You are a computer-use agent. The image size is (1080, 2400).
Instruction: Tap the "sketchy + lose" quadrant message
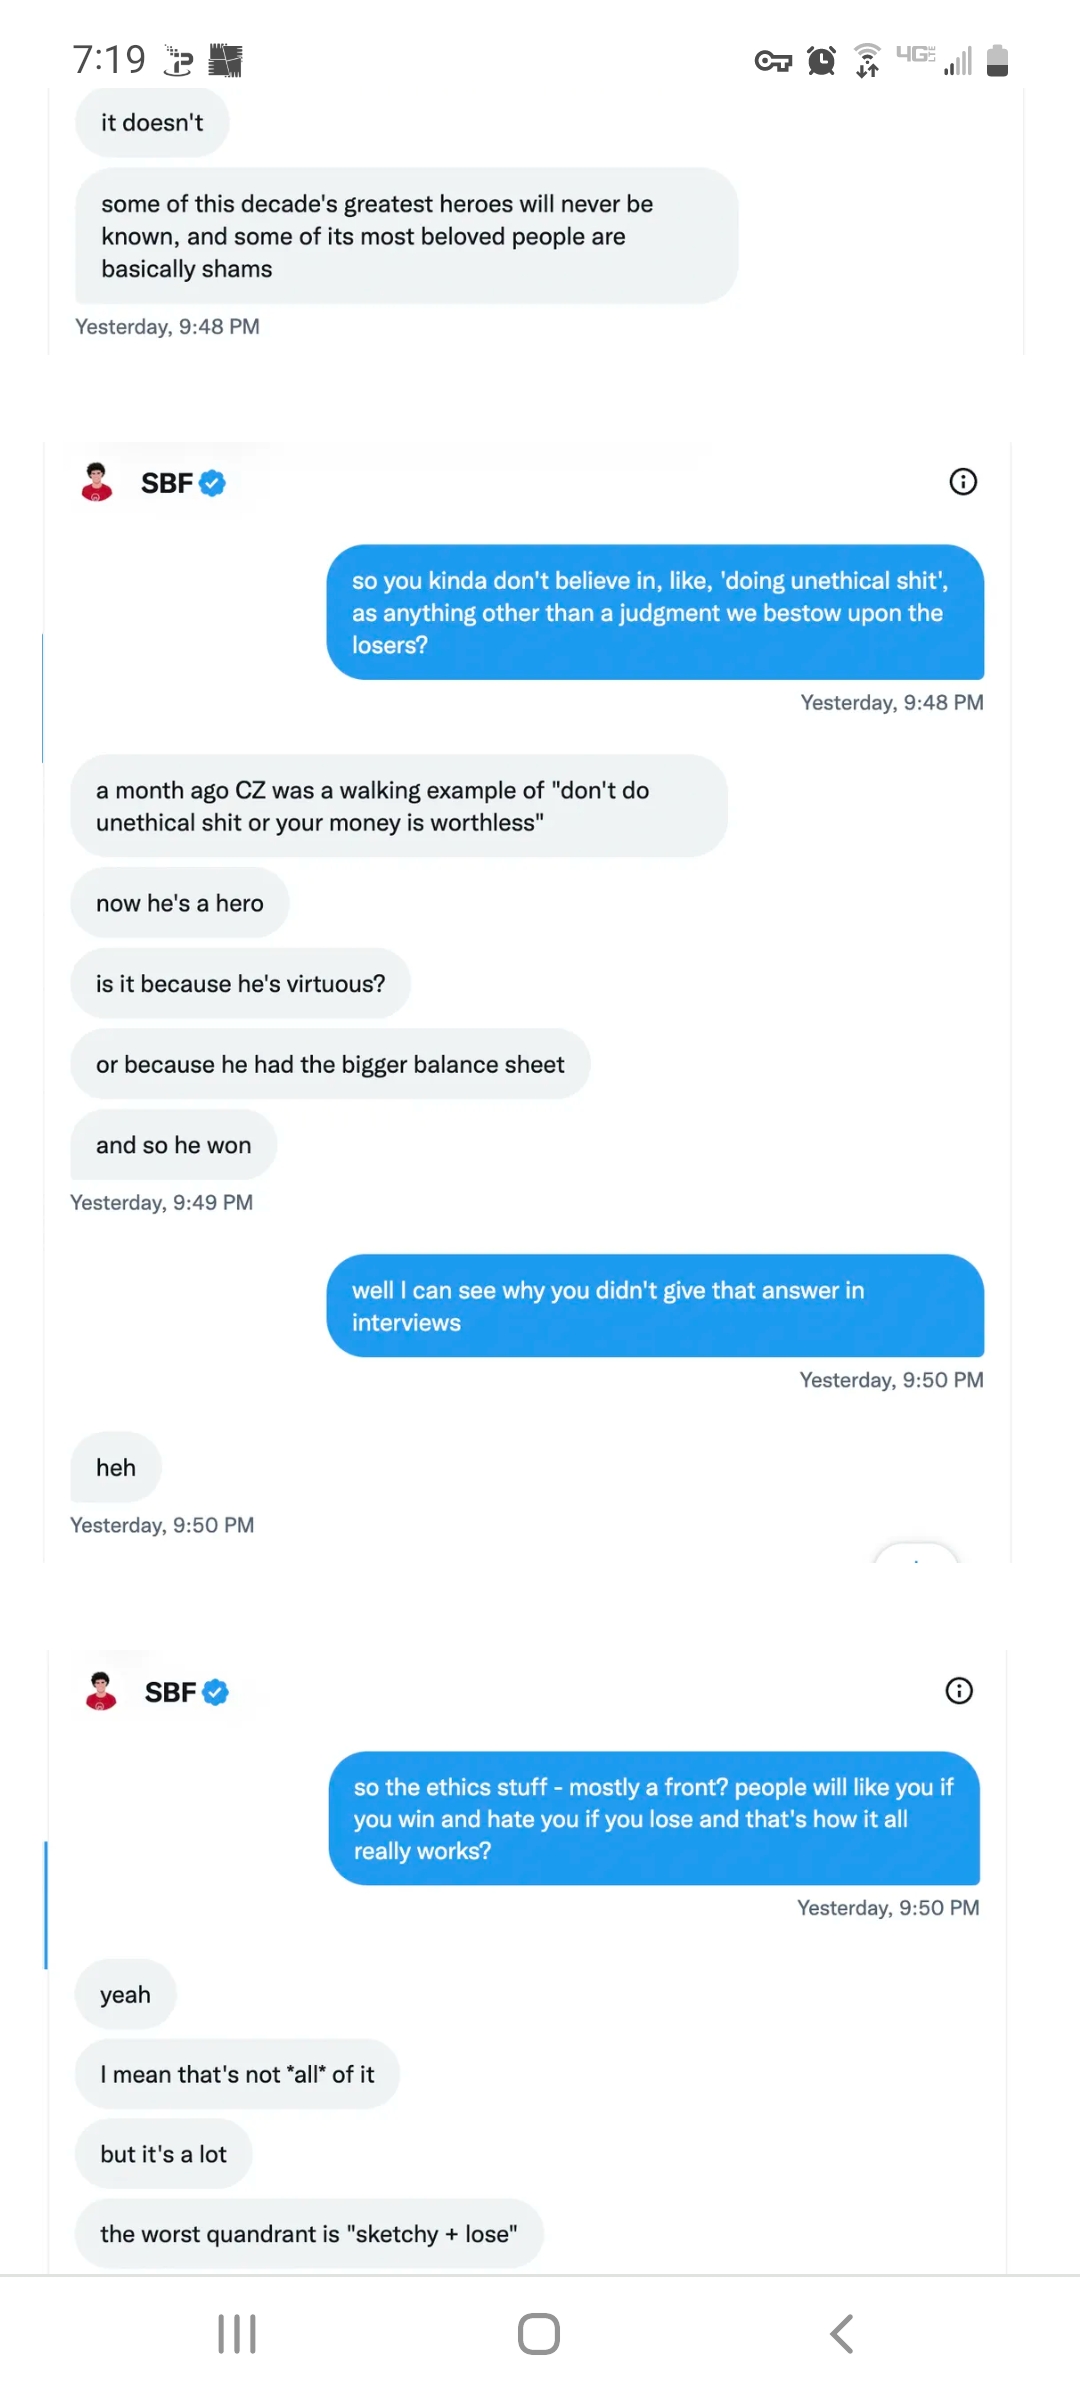pos(309,2234)
